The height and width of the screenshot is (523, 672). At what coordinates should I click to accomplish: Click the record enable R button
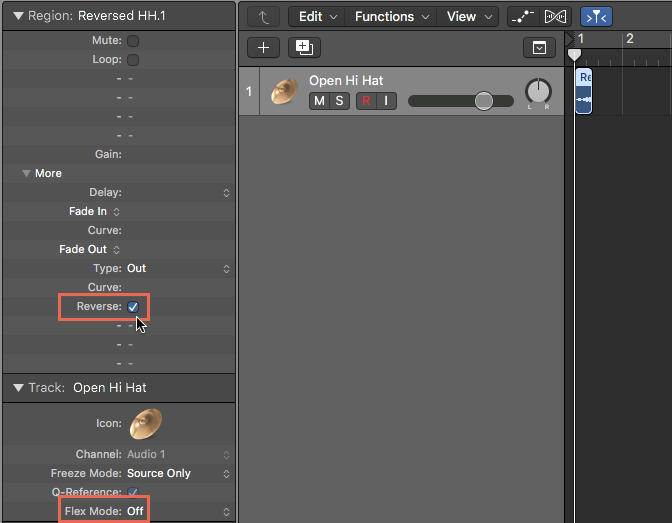366,101
